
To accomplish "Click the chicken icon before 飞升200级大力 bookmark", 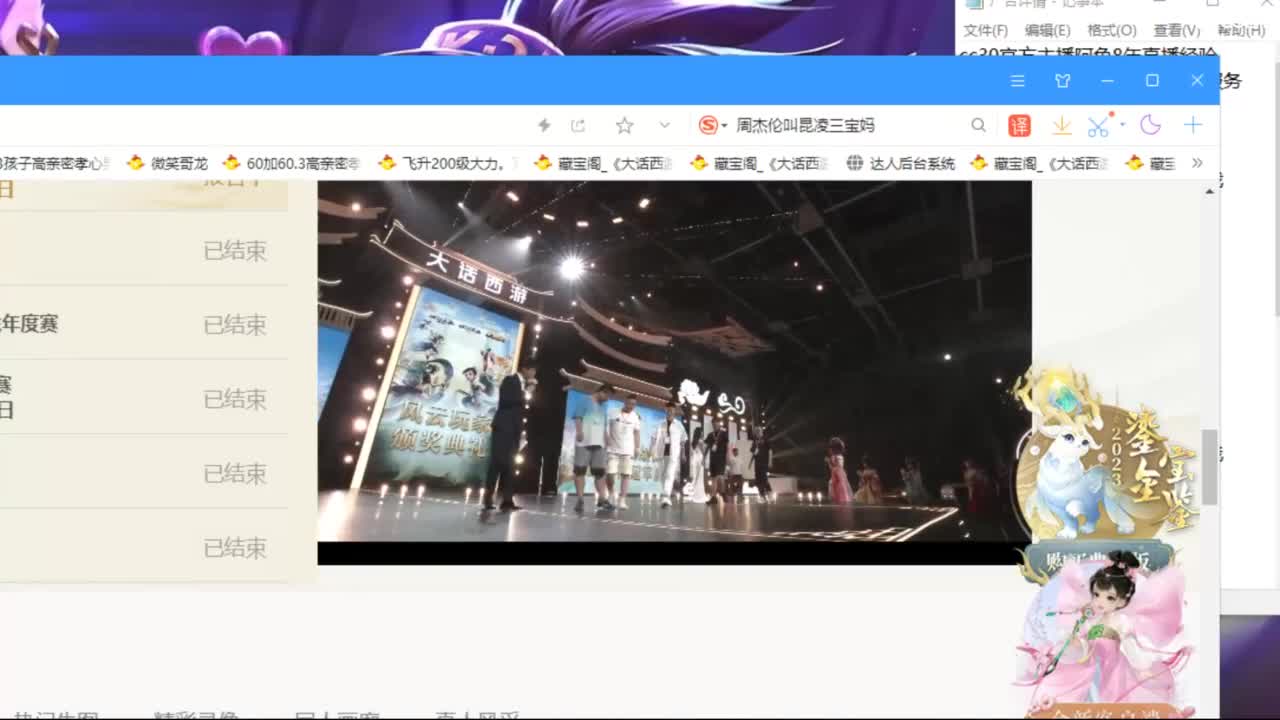I will click(387, 163).
